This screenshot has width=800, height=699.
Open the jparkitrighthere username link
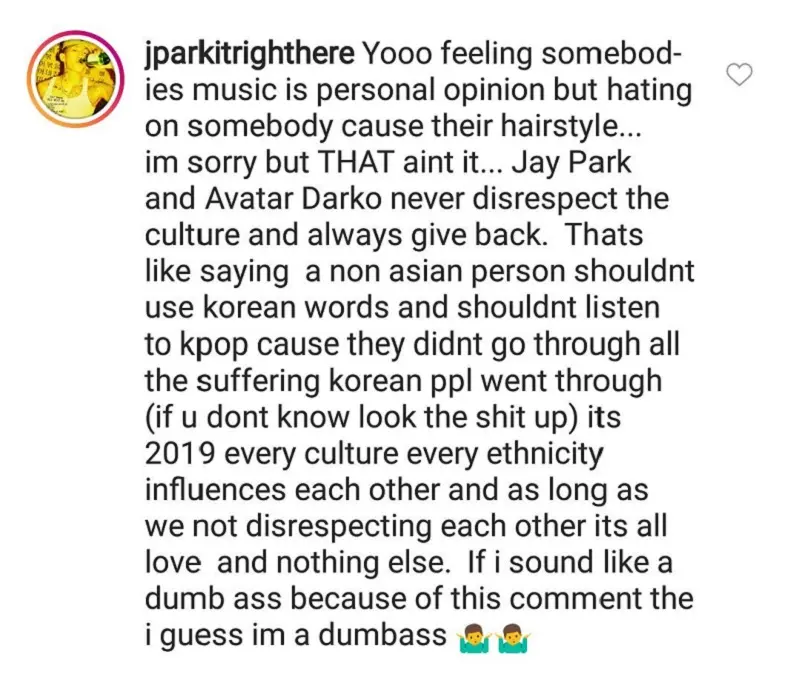pyautogui.click(x=249, y=55)
